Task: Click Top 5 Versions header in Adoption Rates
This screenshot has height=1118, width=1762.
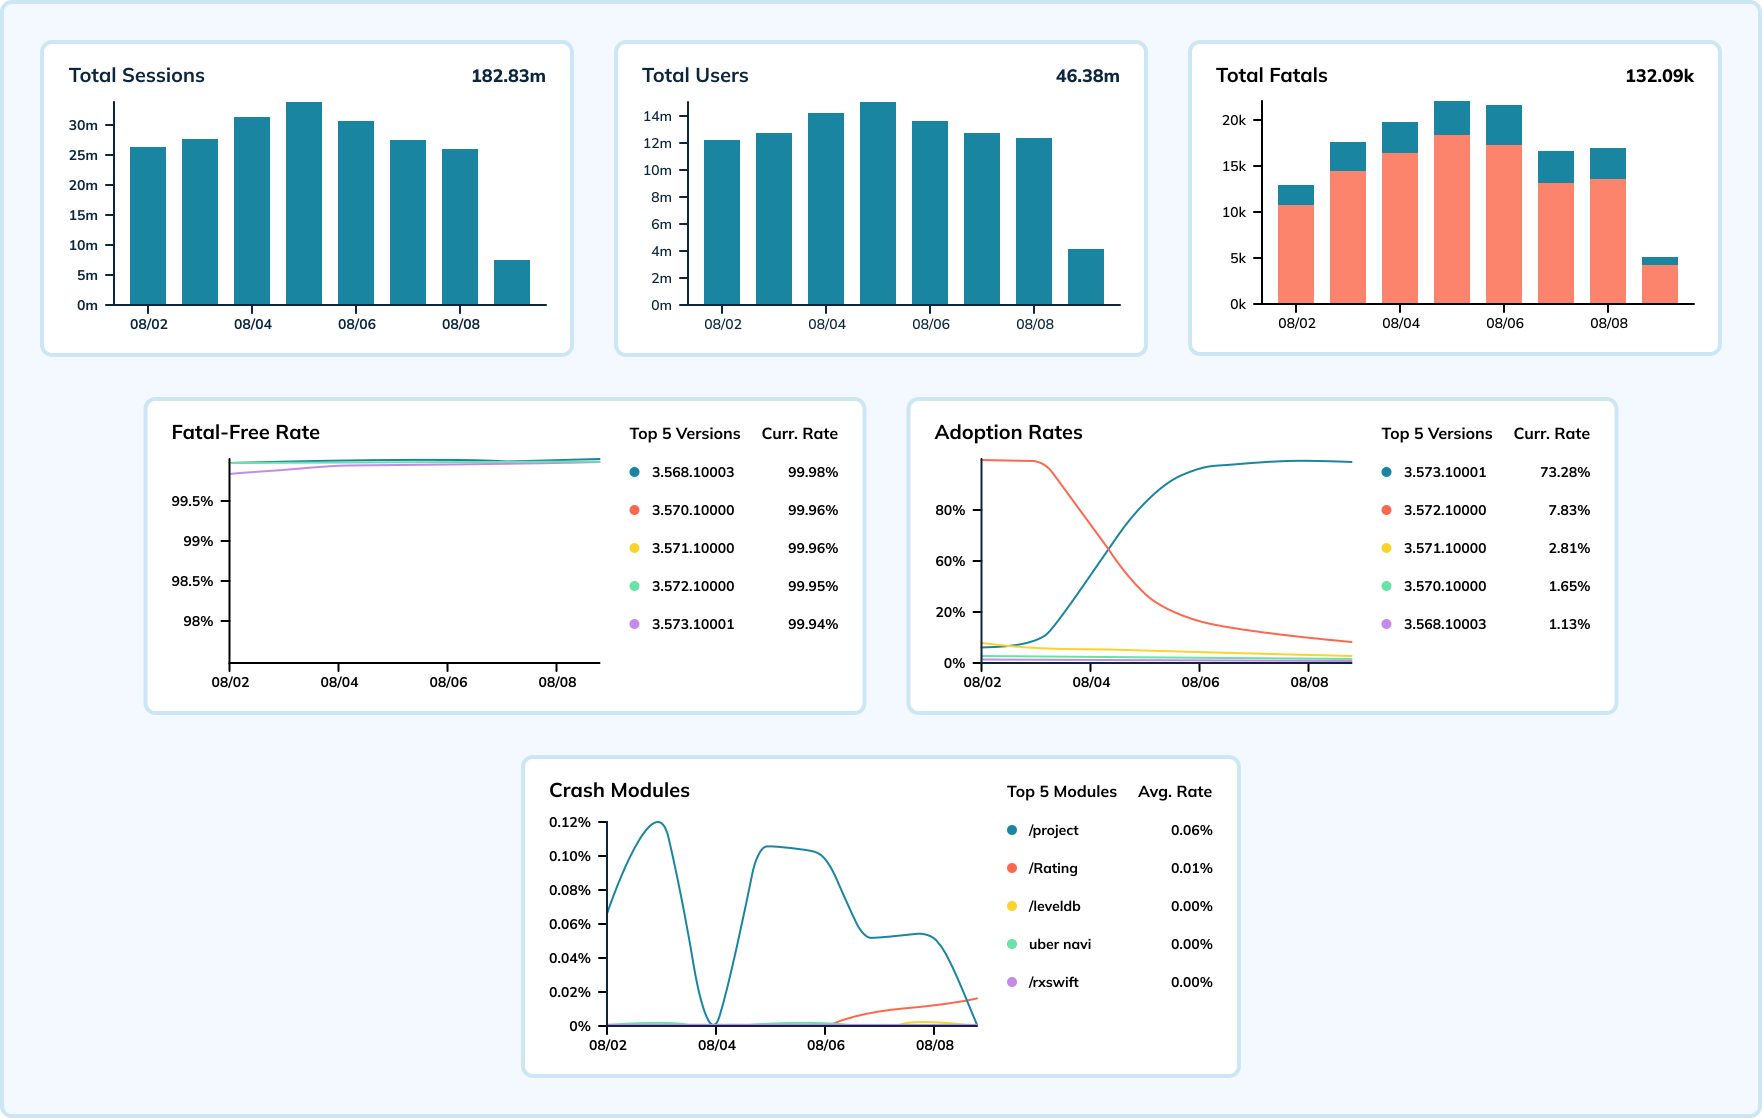Action: 1437,434
